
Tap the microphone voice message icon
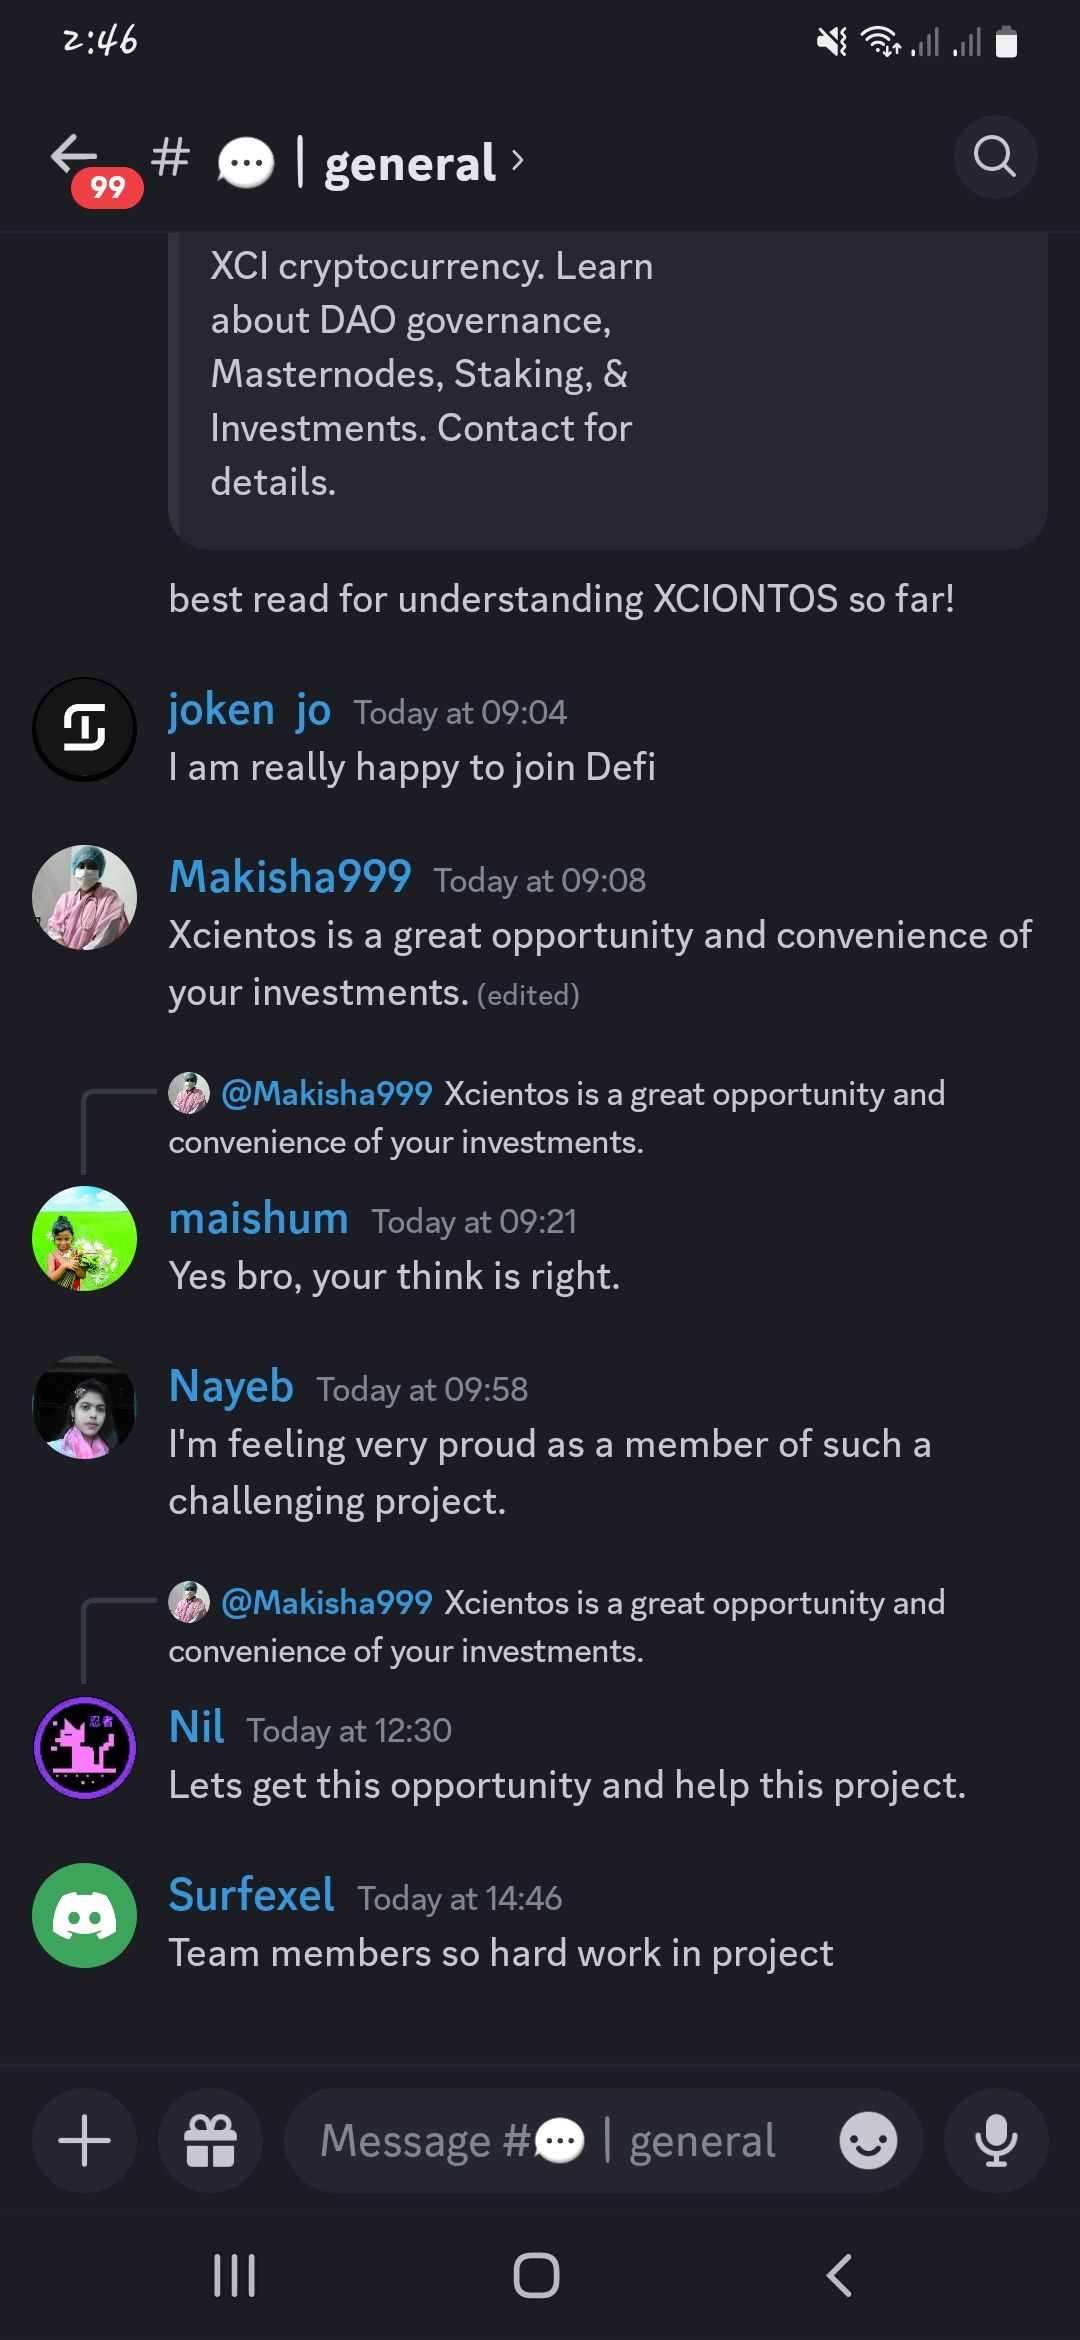coord(996,2141)
